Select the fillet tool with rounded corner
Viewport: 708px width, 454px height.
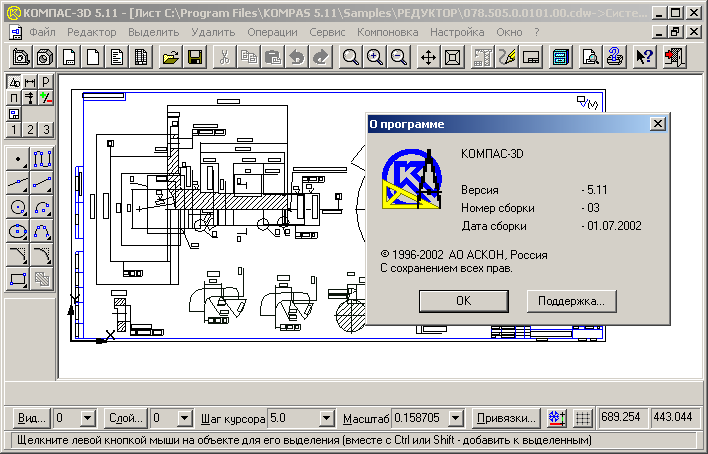point(42,255)
